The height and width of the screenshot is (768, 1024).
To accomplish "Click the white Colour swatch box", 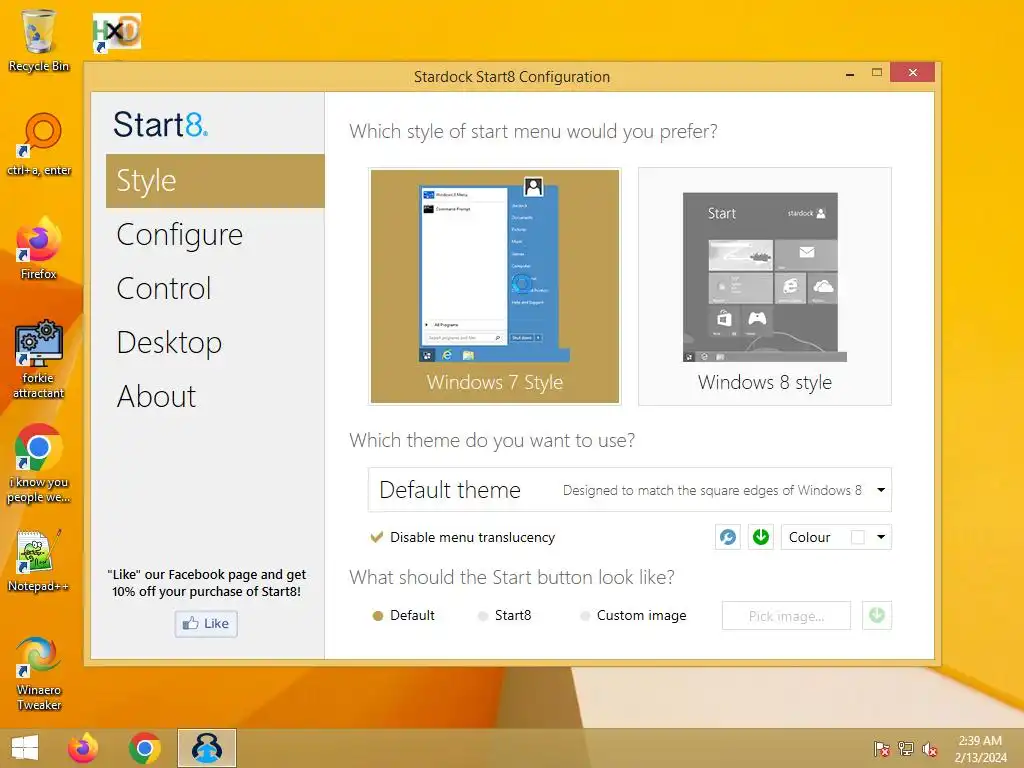I will click(857, 537).
